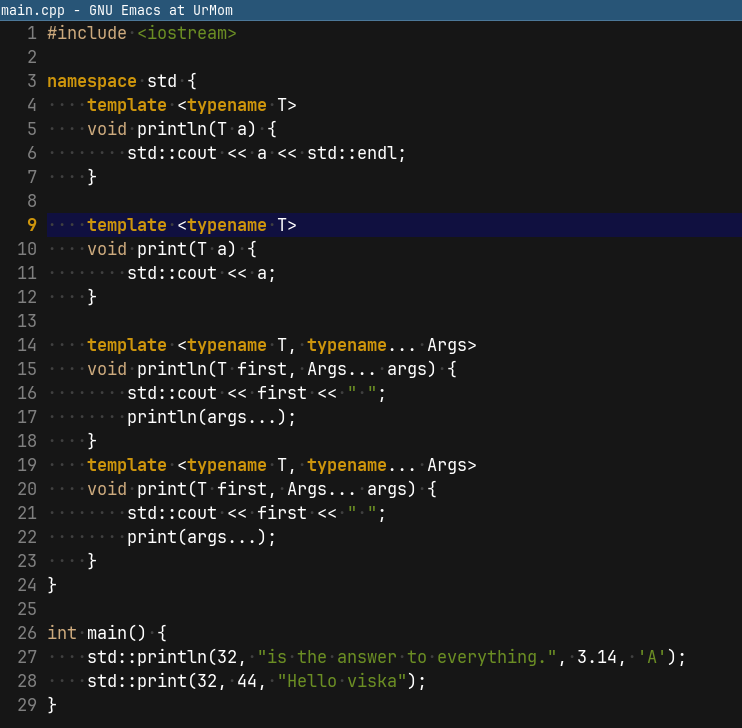Click "template" keyword on line 19
The height and width of the screenshot is (728, 742).
(127, 465)
